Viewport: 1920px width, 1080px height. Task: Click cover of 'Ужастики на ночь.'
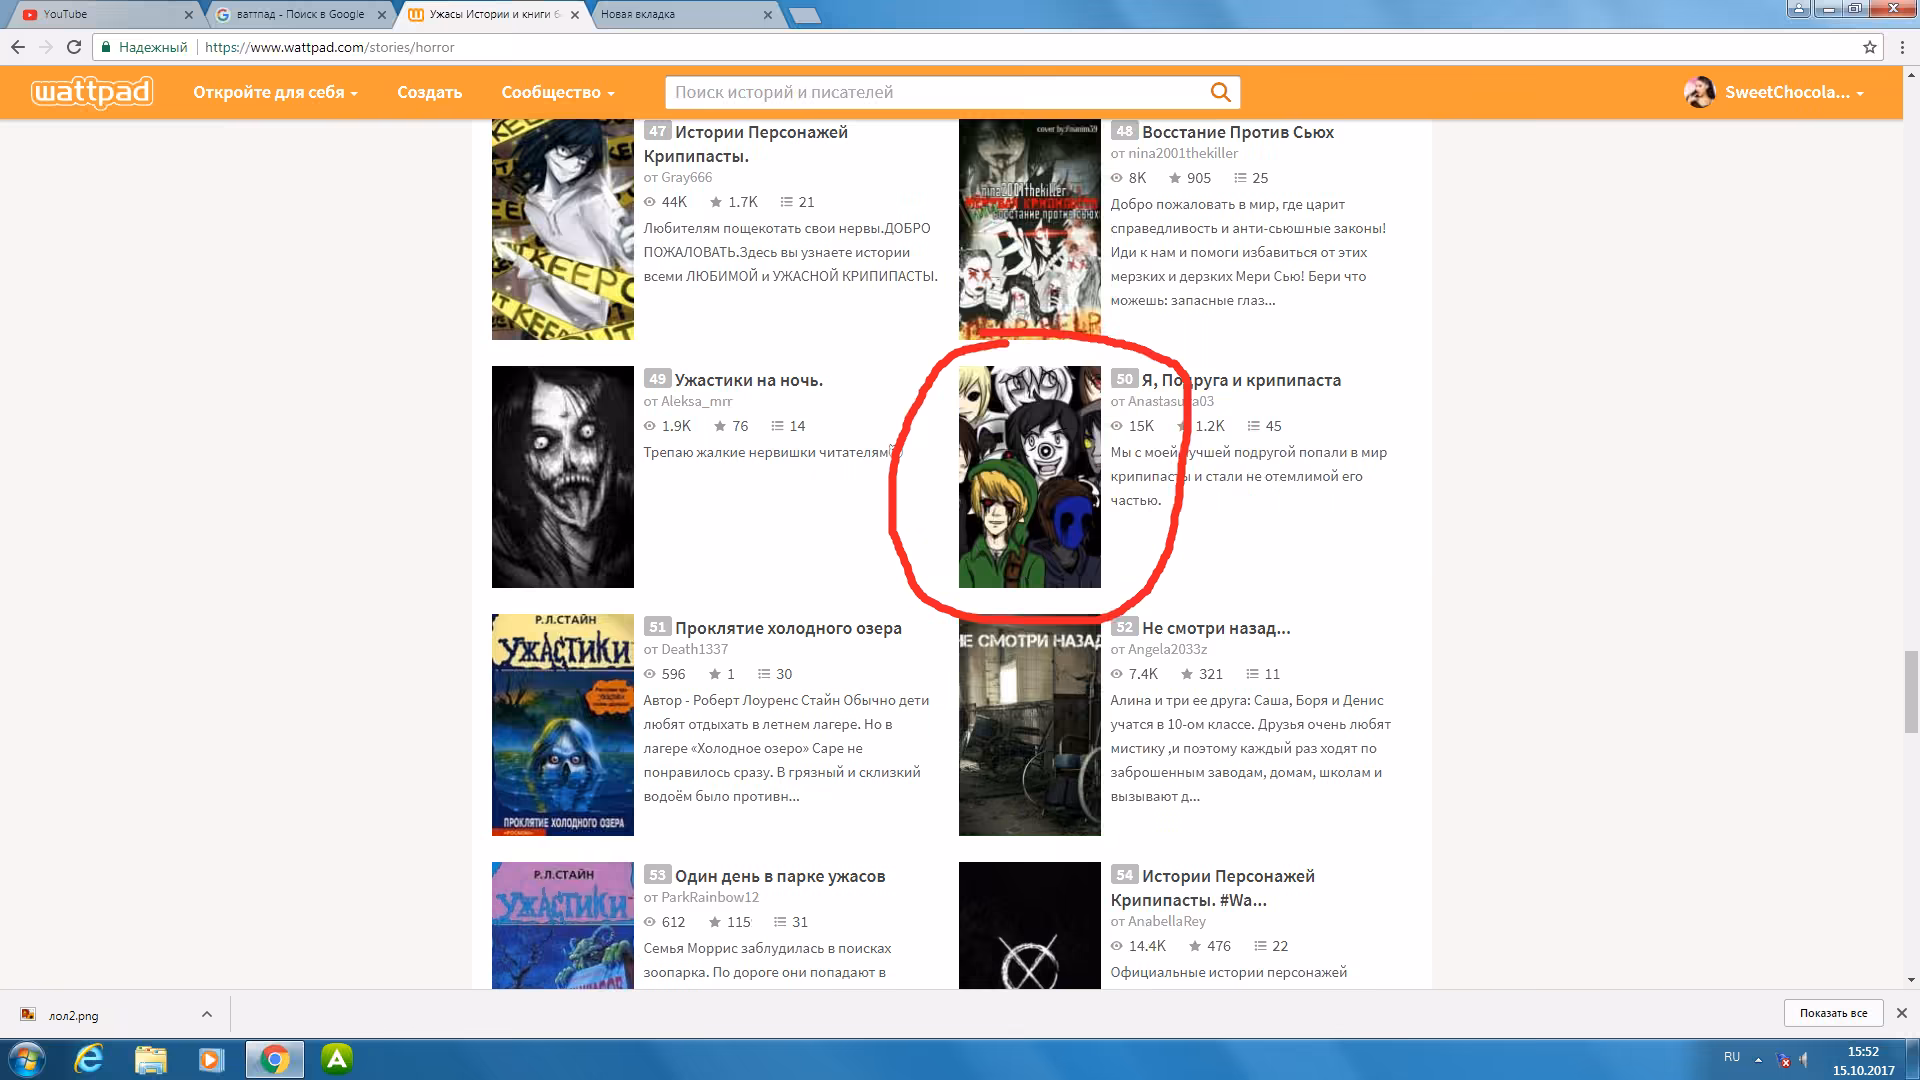[x=563, y=477]
